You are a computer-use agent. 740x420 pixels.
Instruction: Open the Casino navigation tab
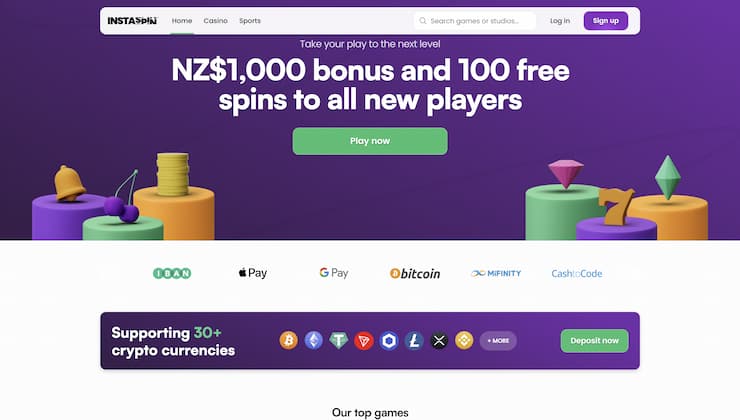pyautogui.click(x=215, y=21)
